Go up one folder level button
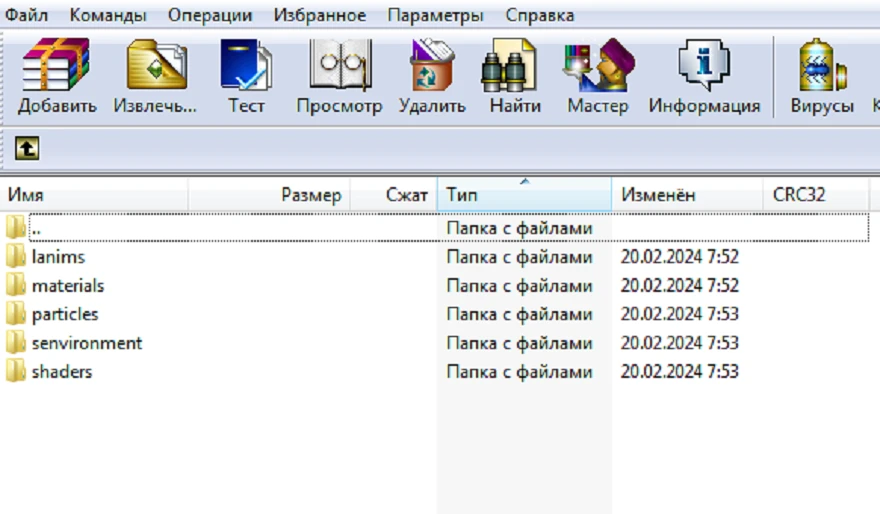 point(27,149)
